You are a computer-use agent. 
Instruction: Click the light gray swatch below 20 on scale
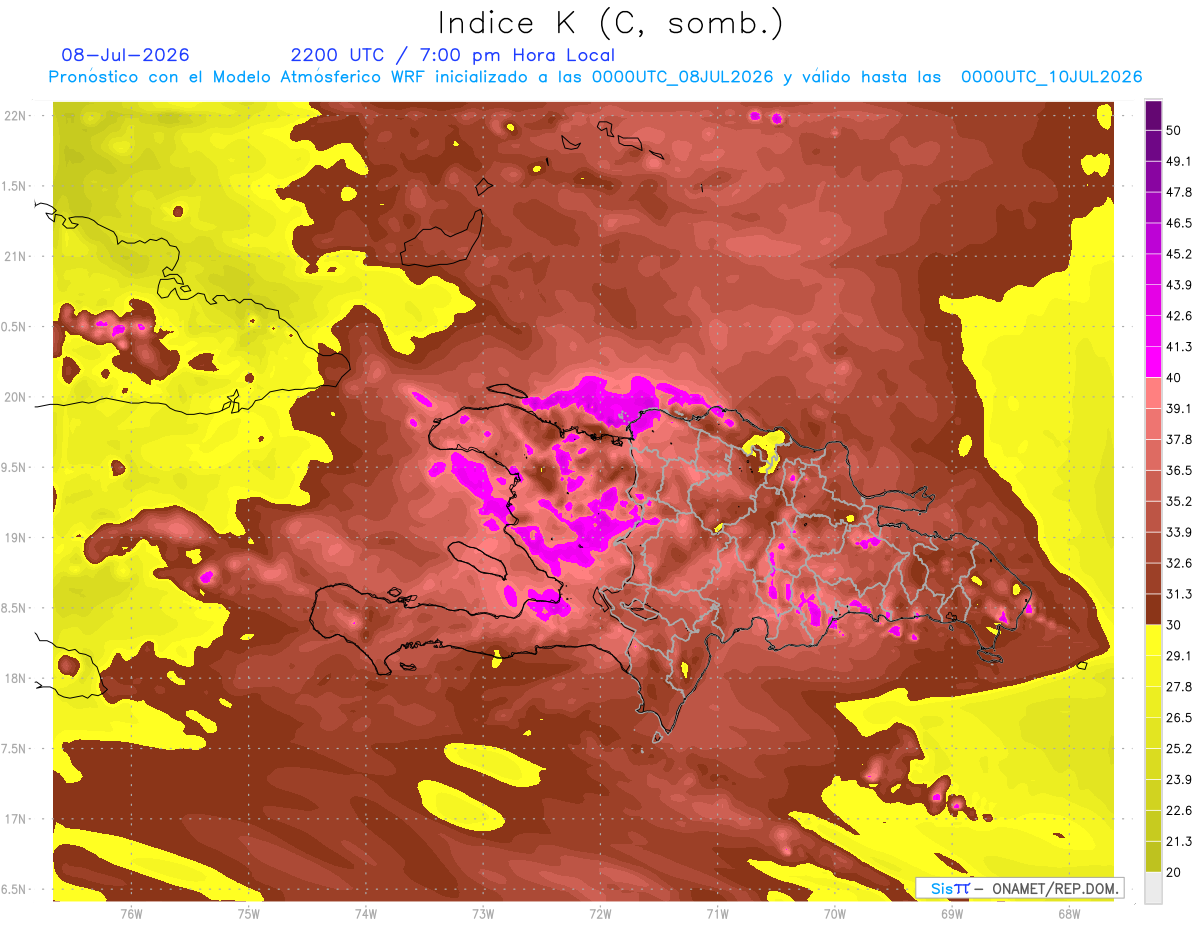1153,887
